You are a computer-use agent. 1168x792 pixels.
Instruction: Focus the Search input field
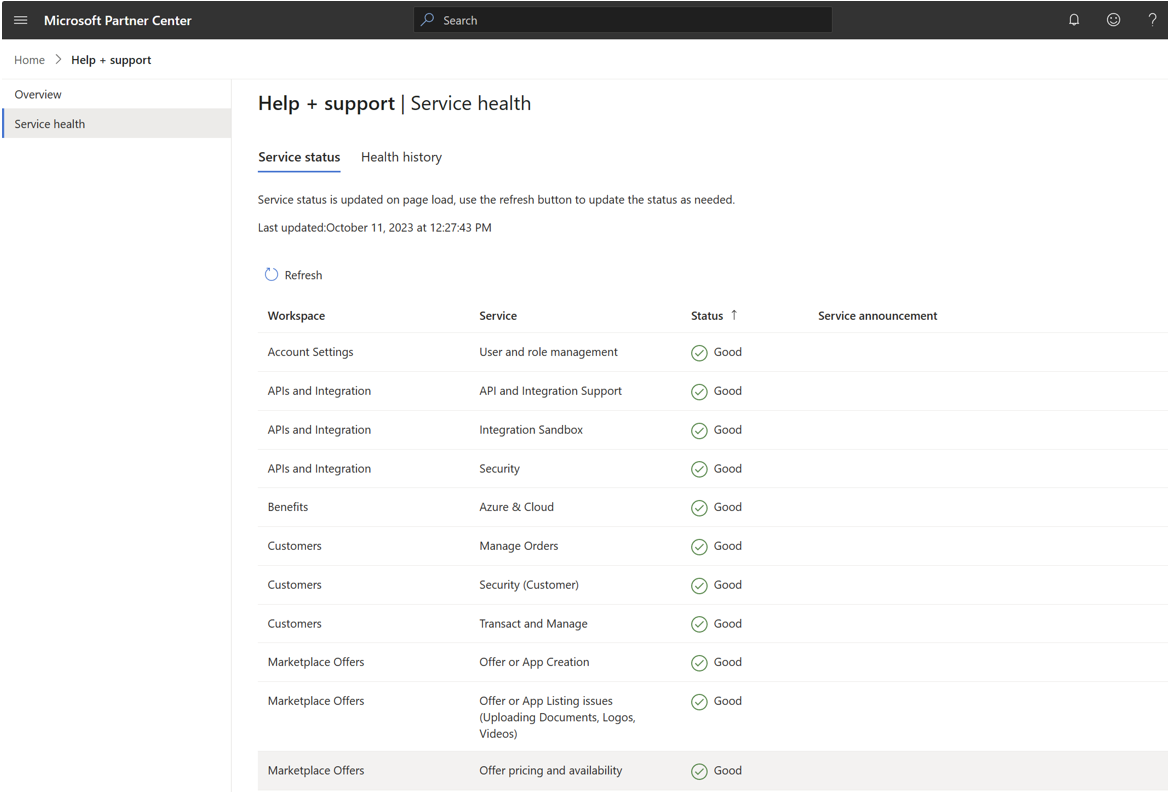[x=630, y=20]
